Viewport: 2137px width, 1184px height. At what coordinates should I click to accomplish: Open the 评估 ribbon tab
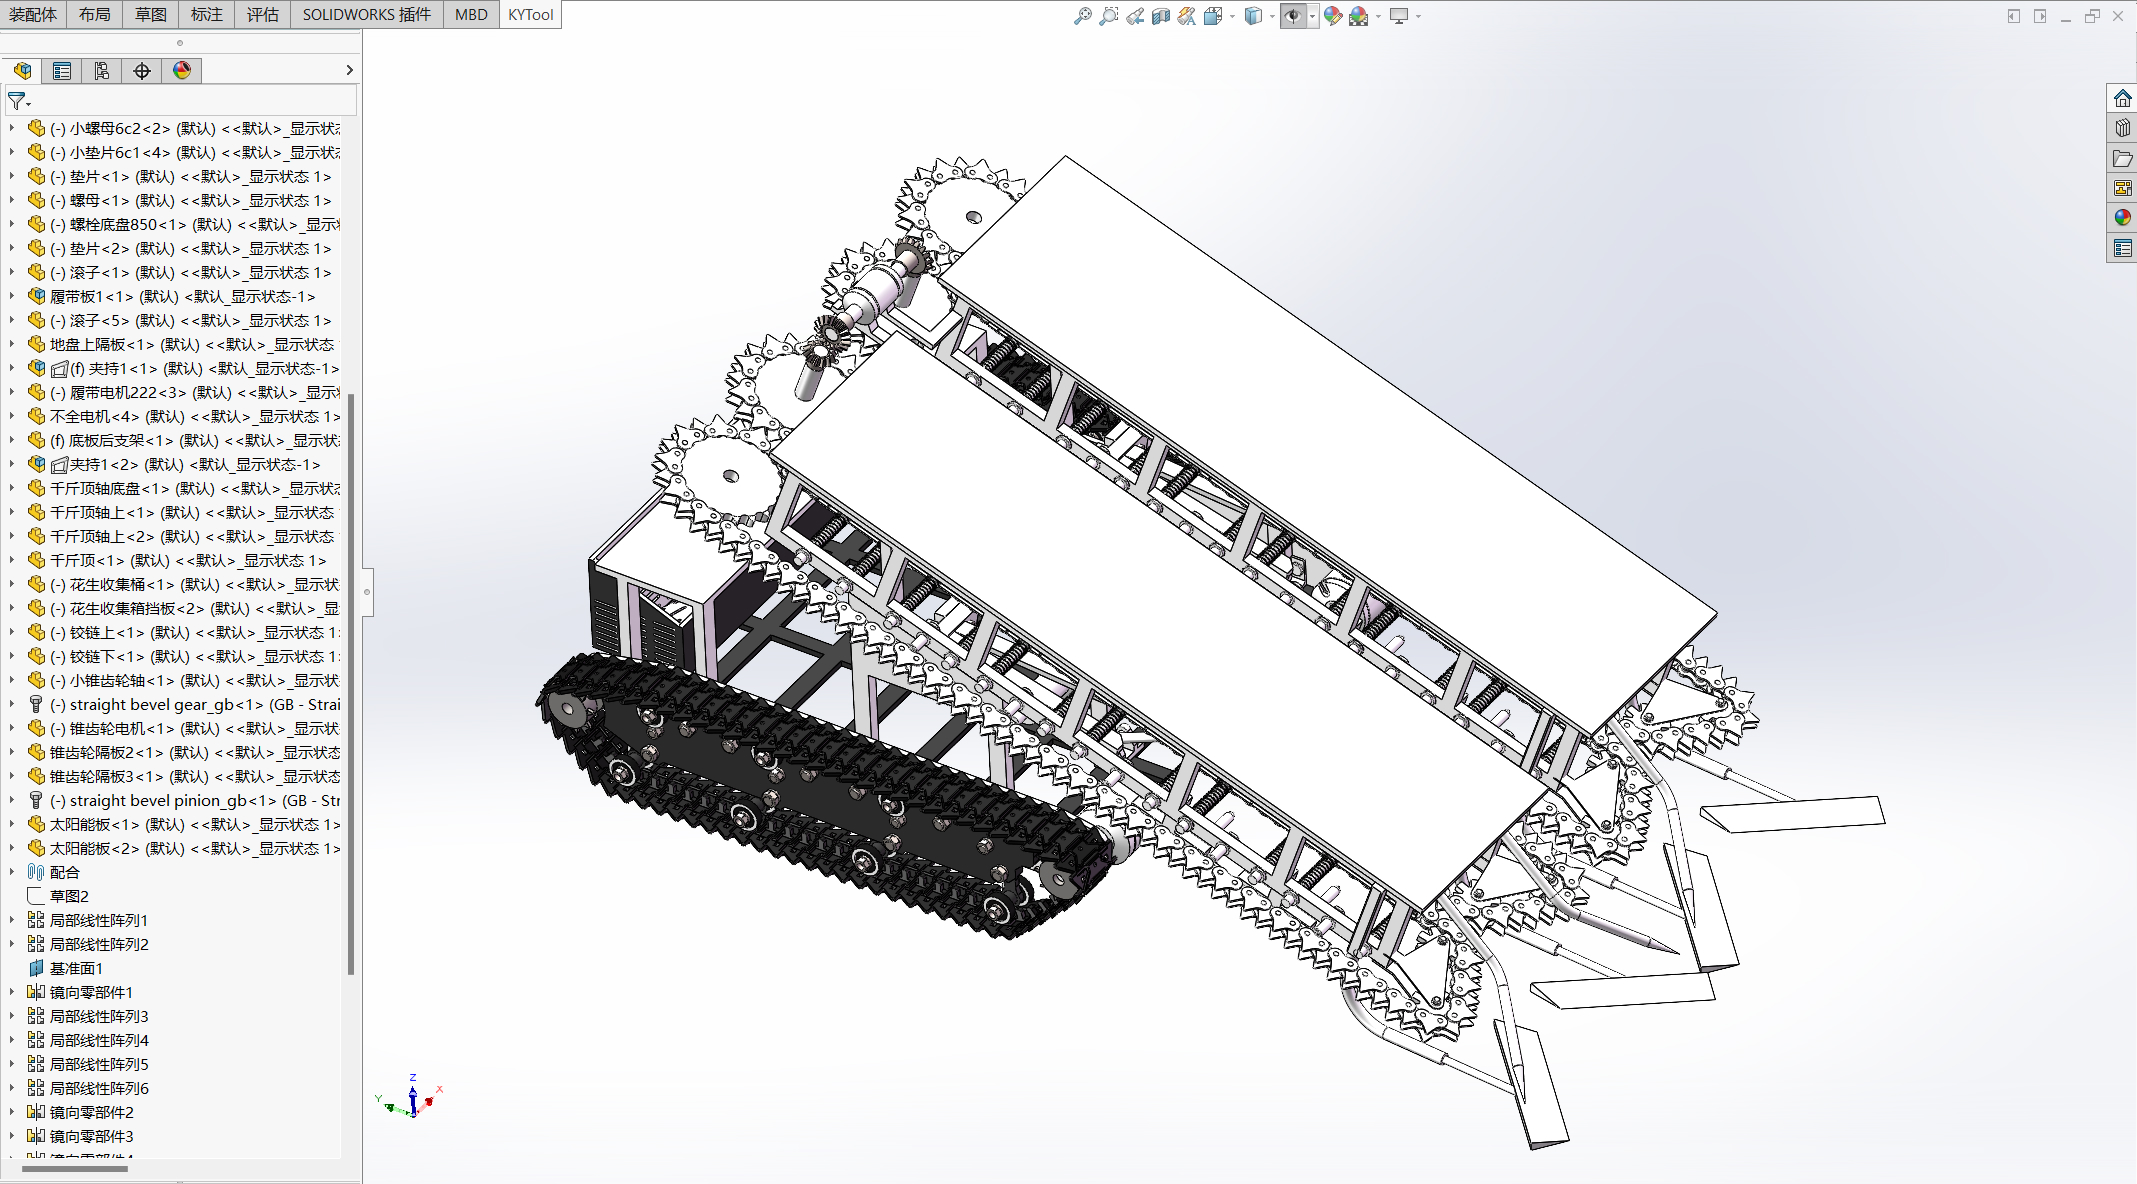click(x=263, y=14)
